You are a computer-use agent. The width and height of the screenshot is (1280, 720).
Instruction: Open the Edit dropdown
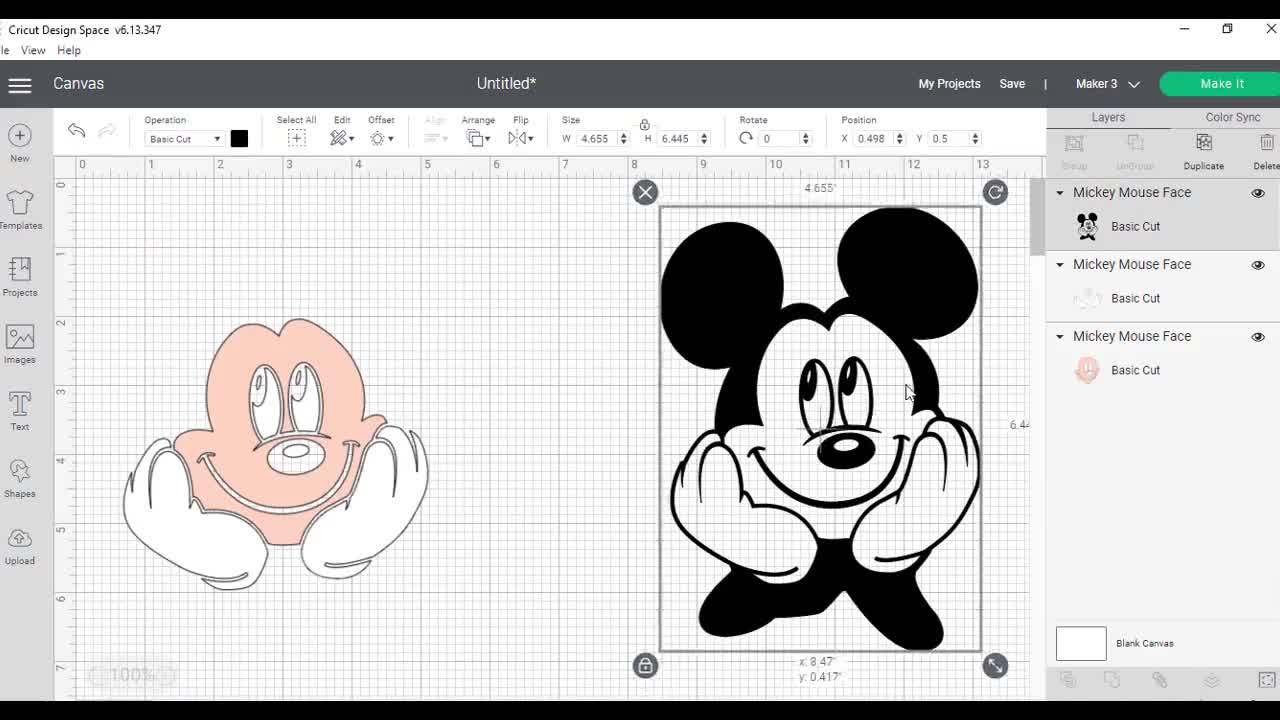(342, 138)
